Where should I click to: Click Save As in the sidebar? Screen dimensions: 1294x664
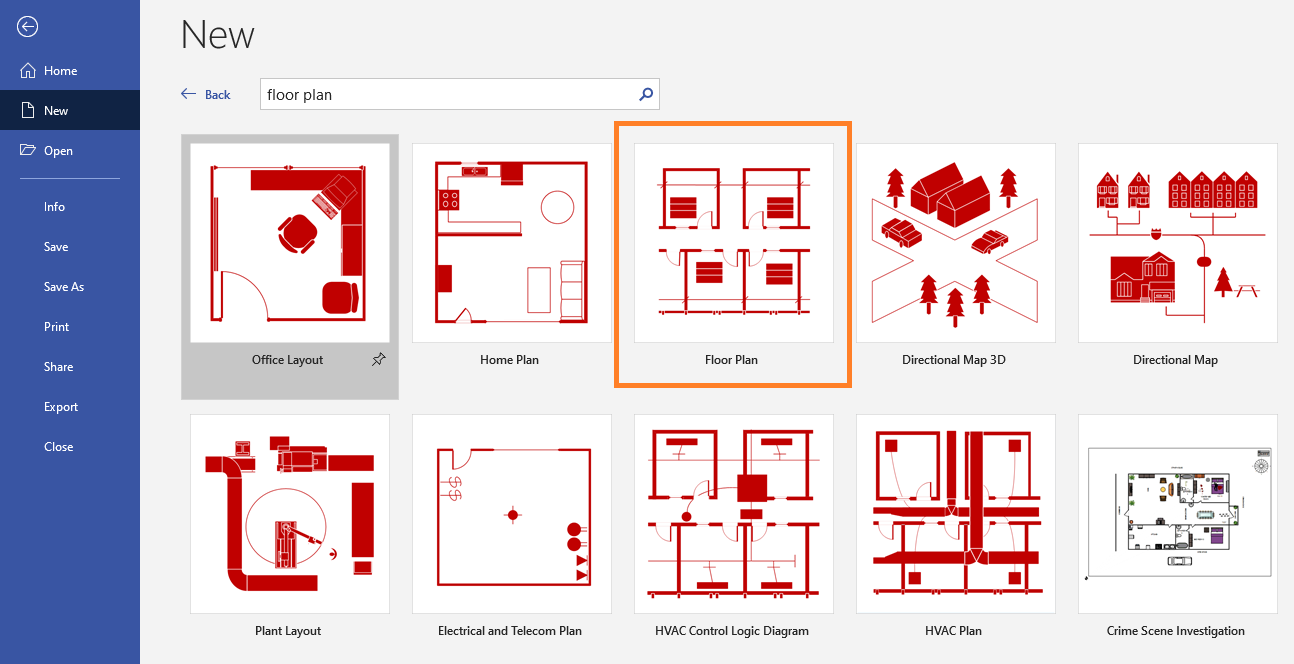pos(63,286)
